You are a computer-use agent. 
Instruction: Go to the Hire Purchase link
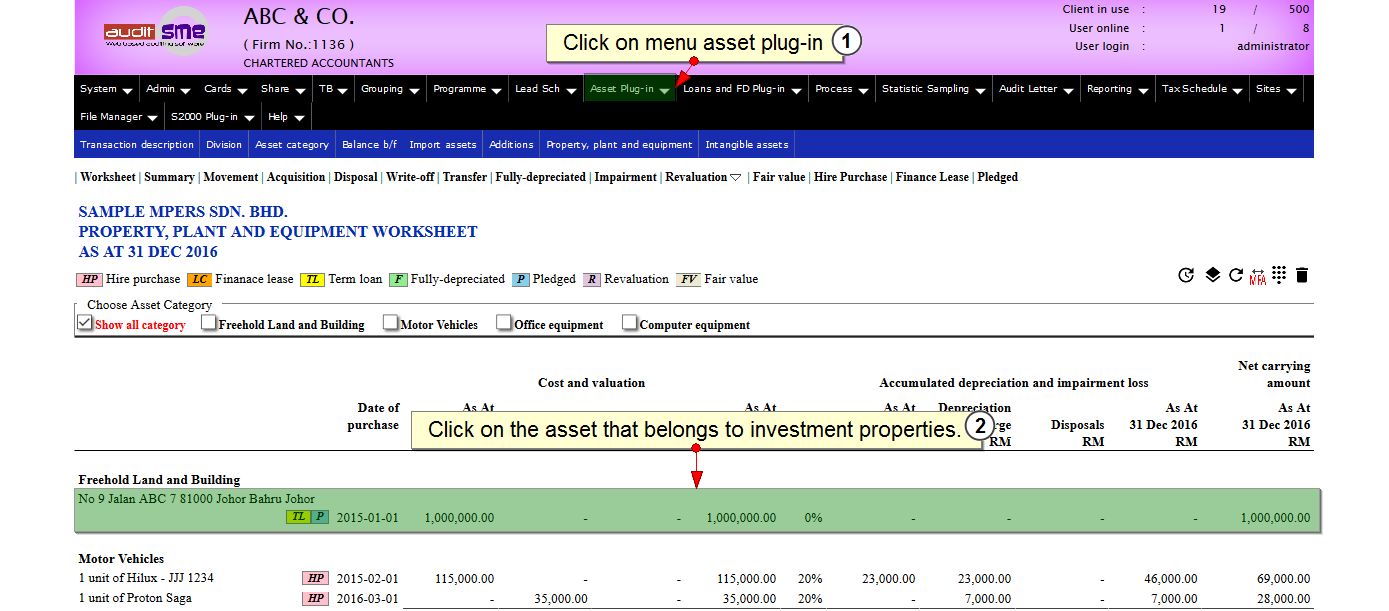(850, 177)
